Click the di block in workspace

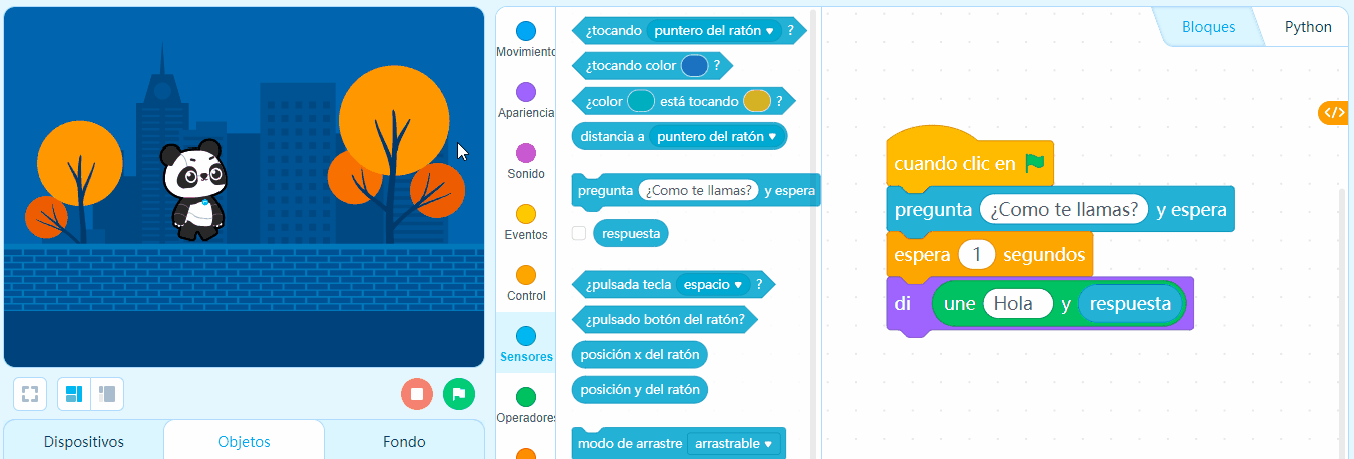pyautogui.click(x=903, y=304)
